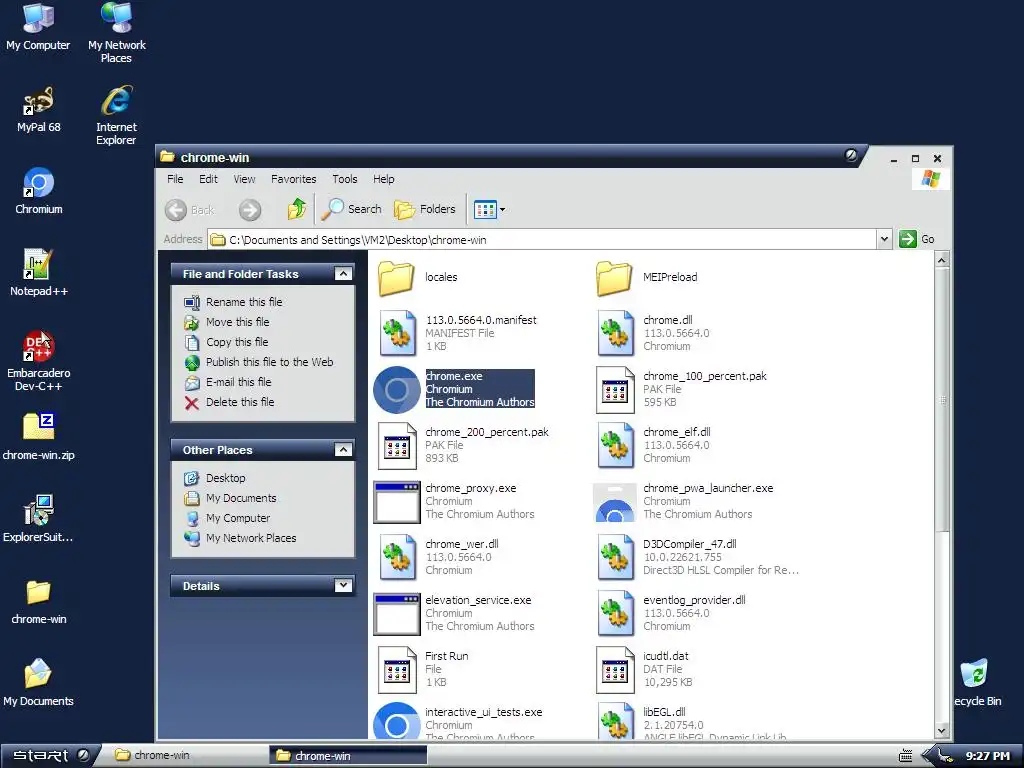Select chrome_100_percent.pak file icon
Screen dimensions: 1024x768
[x=615, y=390]
